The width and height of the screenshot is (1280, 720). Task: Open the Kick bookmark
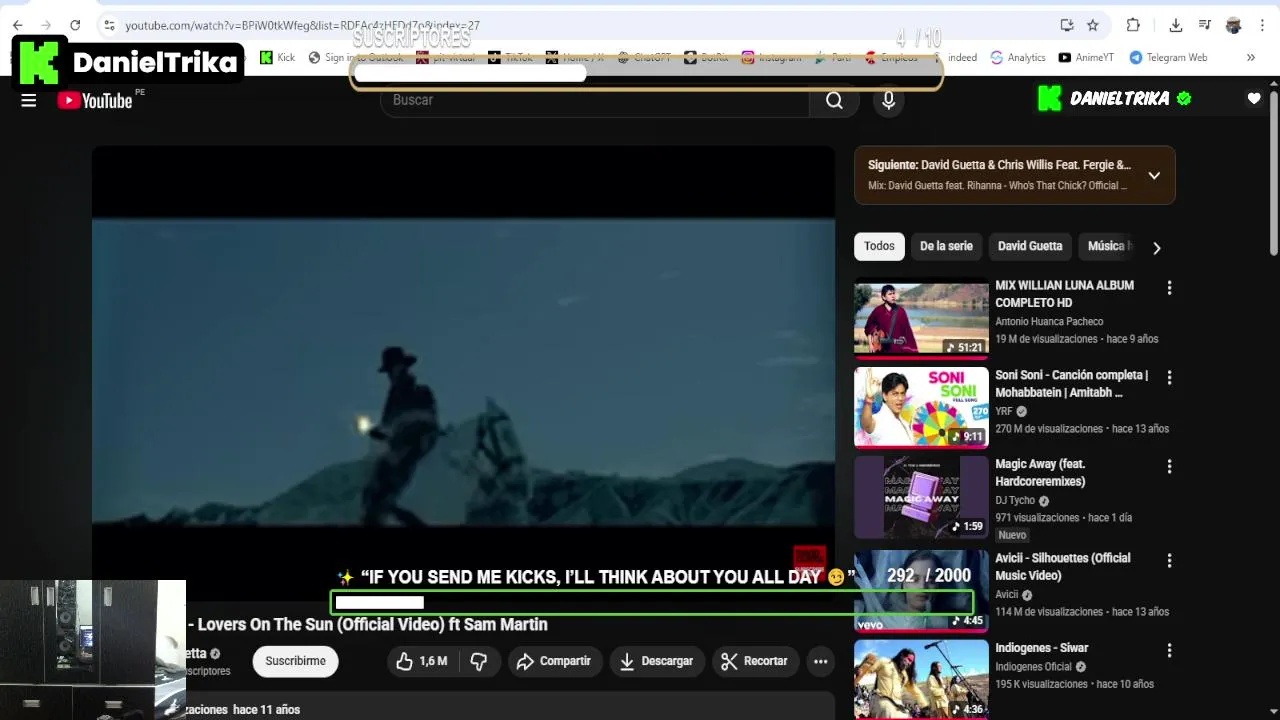pos(277,58)
